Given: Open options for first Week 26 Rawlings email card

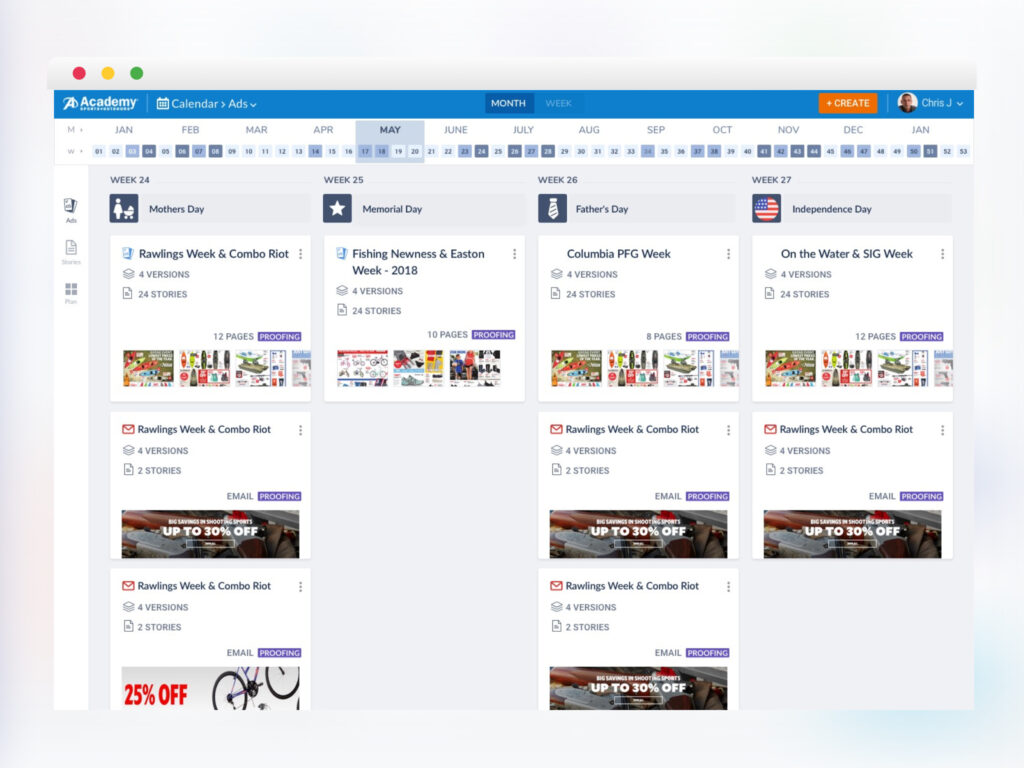Looking at the screenshot, I should (728, 430).
